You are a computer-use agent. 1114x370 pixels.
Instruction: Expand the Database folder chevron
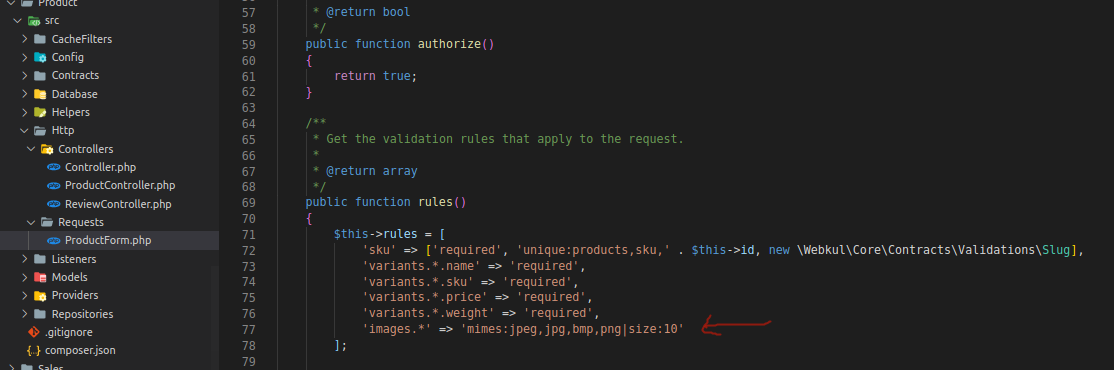(x=25, y=94)
